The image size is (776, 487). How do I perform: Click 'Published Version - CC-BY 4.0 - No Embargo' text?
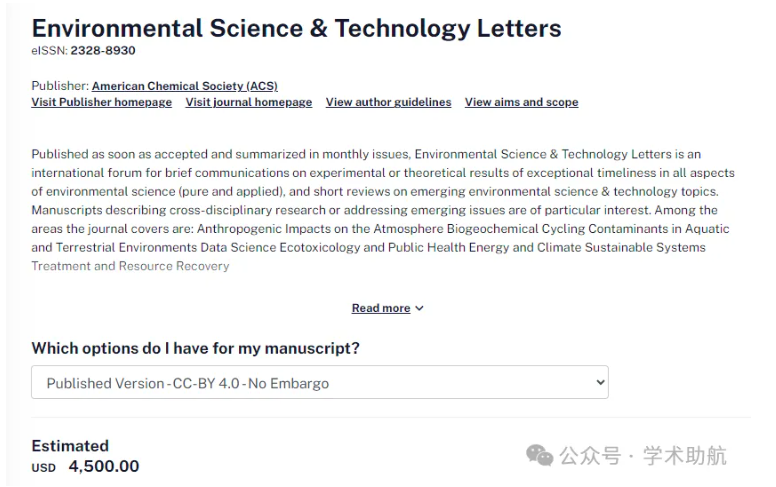(x=188, y=384)
